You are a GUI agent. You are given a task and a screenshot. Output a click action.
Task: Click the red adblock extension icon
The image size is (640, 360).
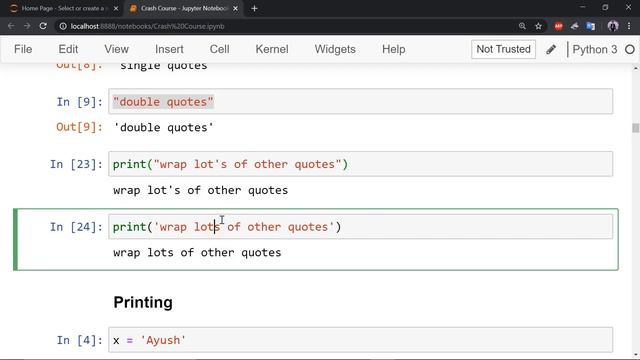tap(558, 26)
